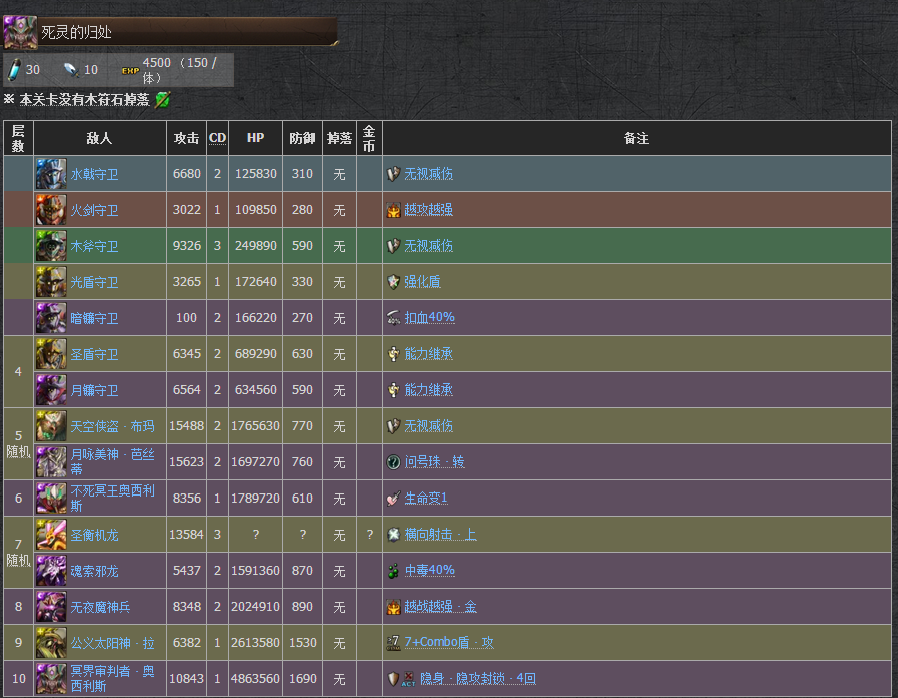Image resolution: width=898 pixels, height=698 pixels.
Task: Click the poison icon beside 中毒40%
Action: pos(394,570)
